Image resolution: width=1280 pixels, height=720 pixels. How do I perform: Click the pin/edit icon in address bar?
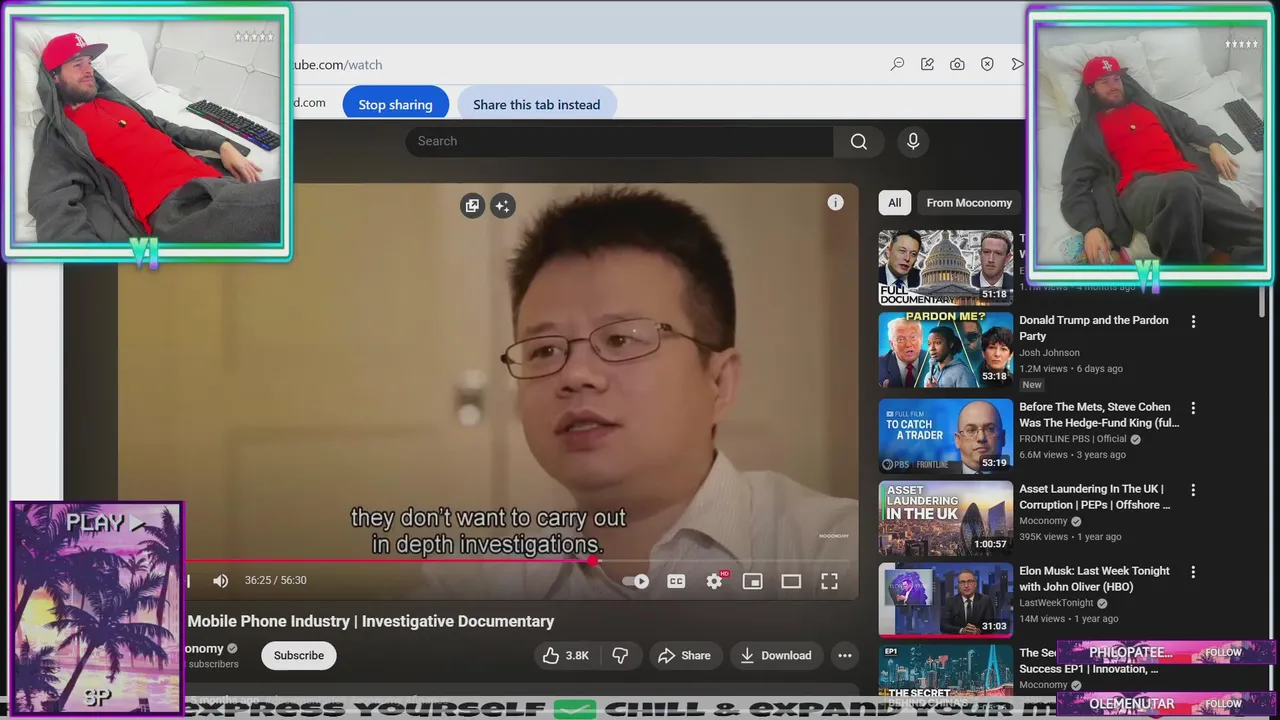click(x=927, y=64)
